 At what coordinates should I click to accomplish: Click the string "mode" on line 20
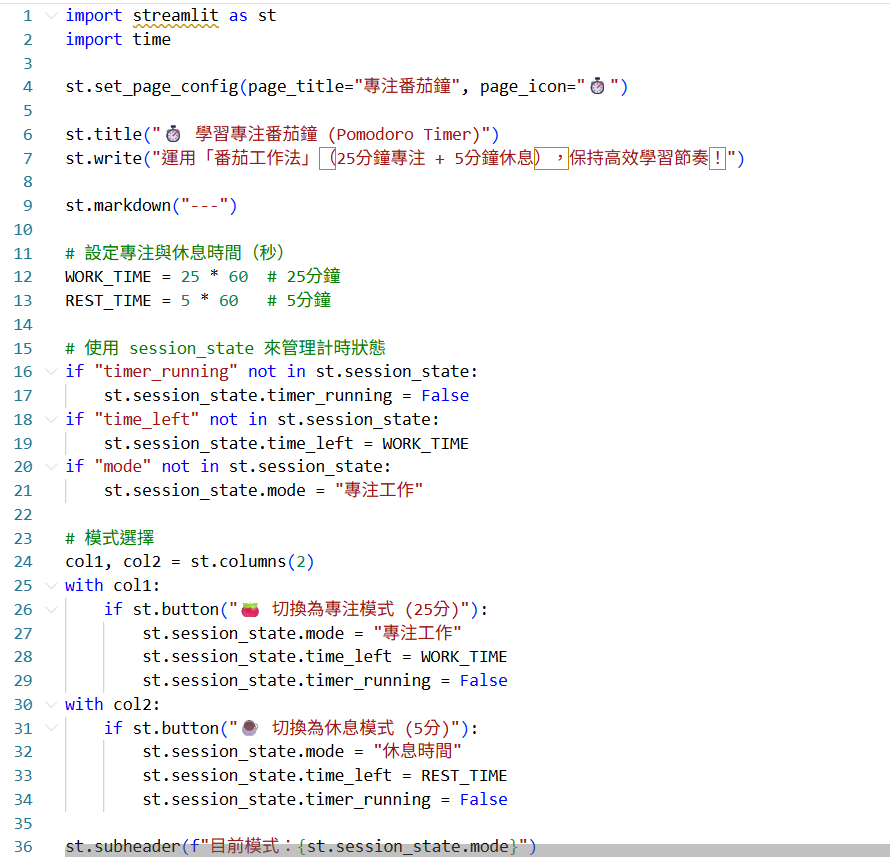coord(123,467)
